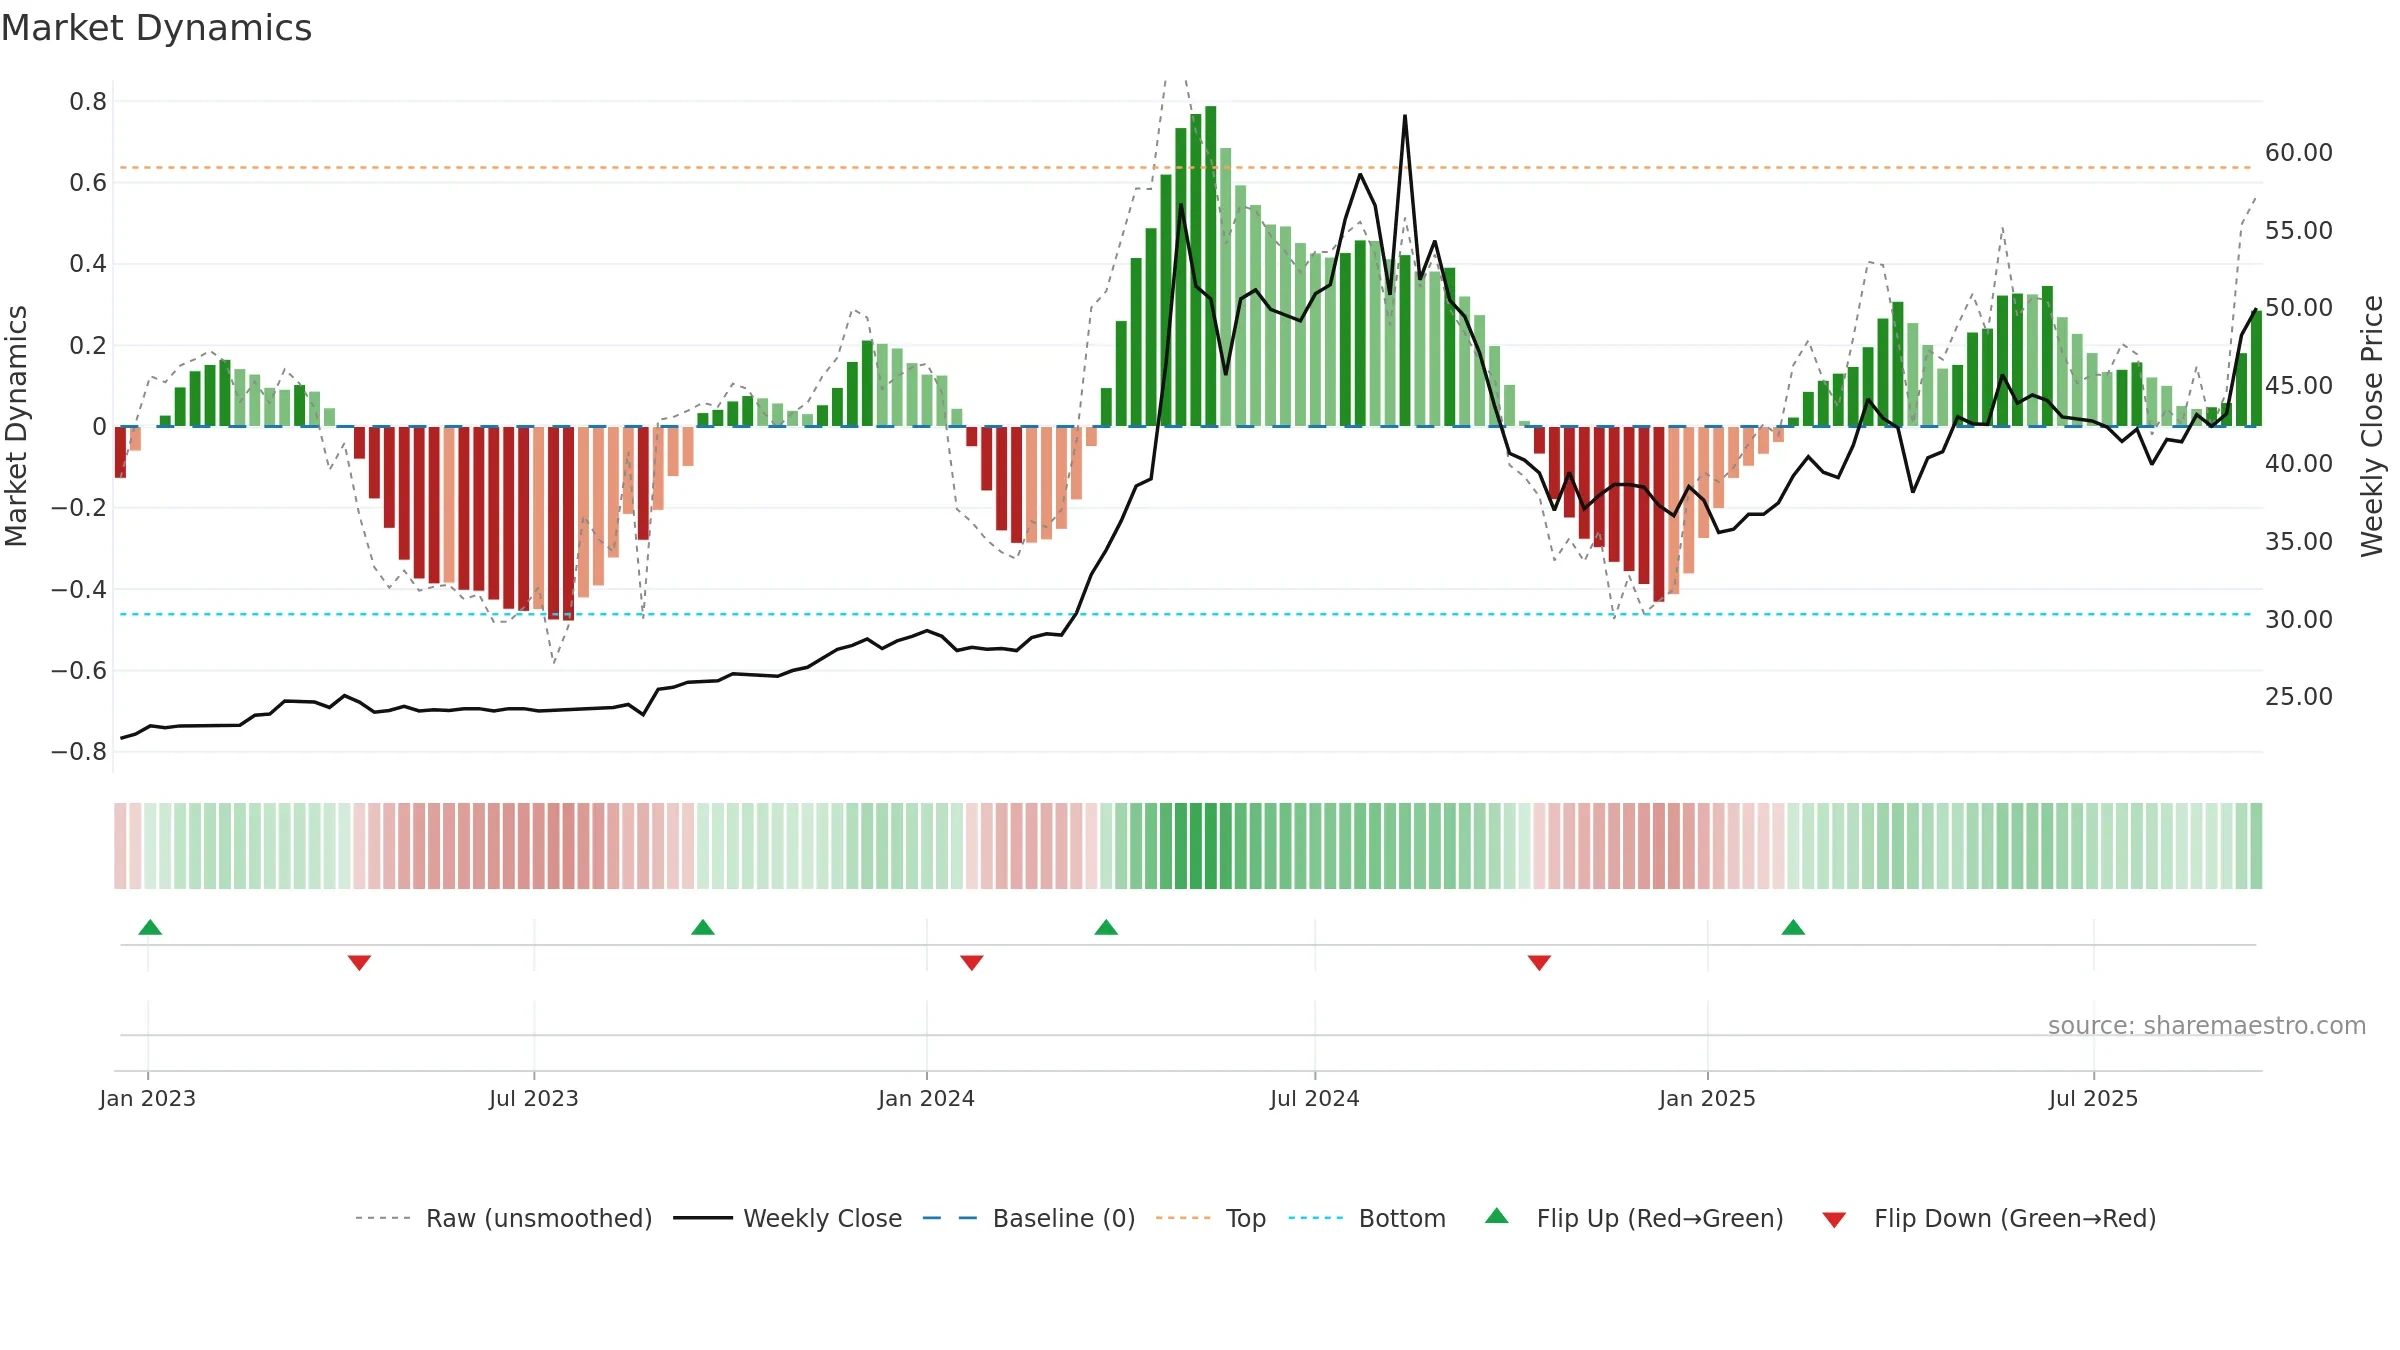Click the 25.00 price axis tick
The height and width of the screenshot is (1350, 2400).
coord(2299,696)
